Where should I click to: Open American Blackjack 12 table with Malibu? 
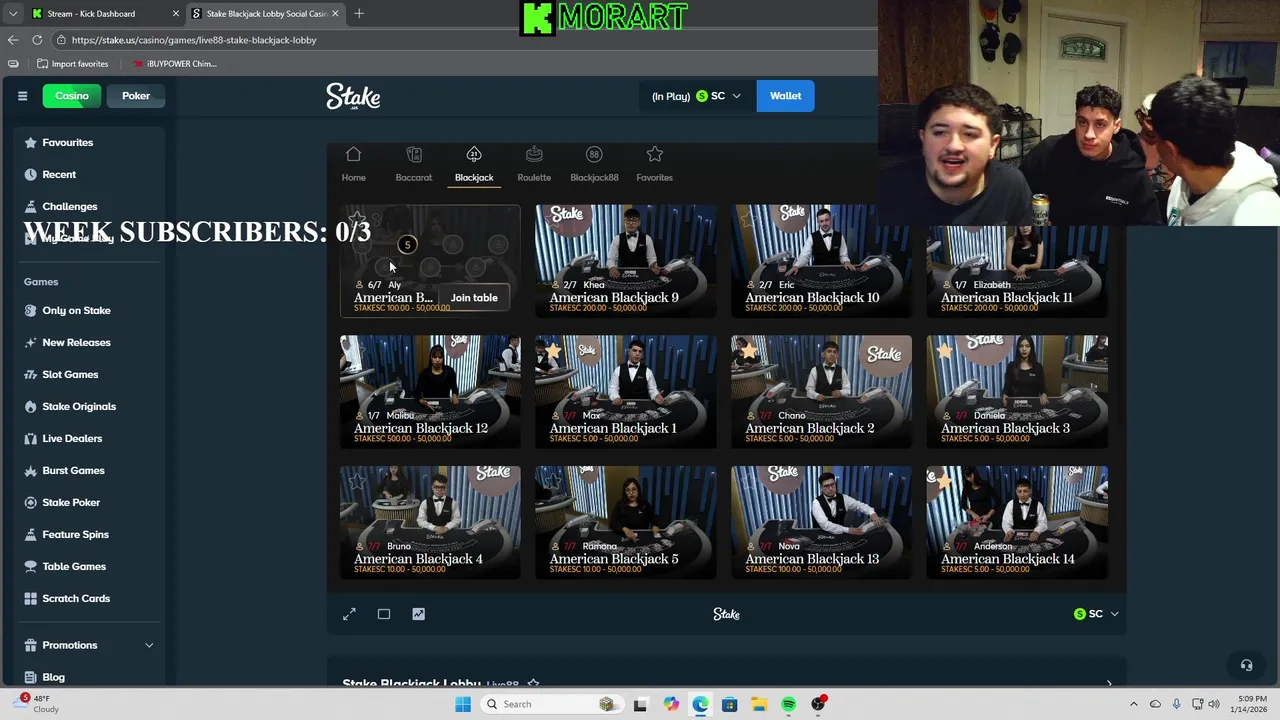[x=430, y=391]
